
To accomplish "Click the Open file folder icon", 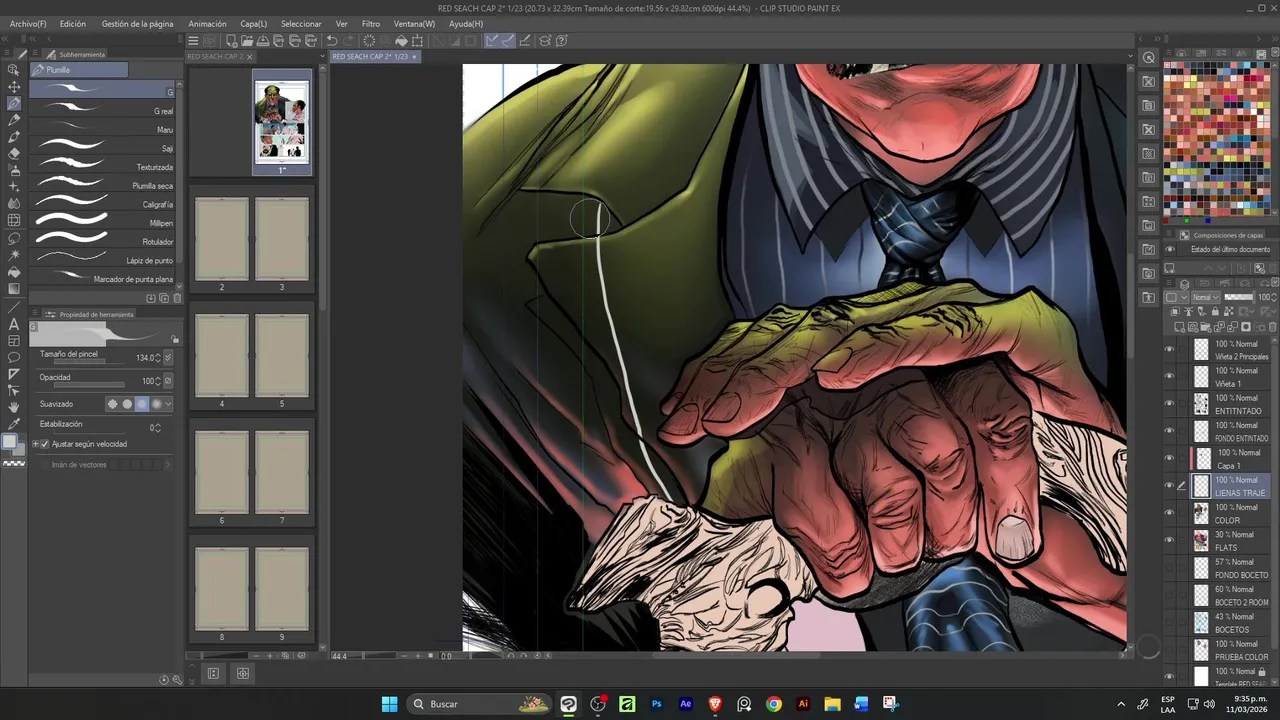I will [247, 41].
